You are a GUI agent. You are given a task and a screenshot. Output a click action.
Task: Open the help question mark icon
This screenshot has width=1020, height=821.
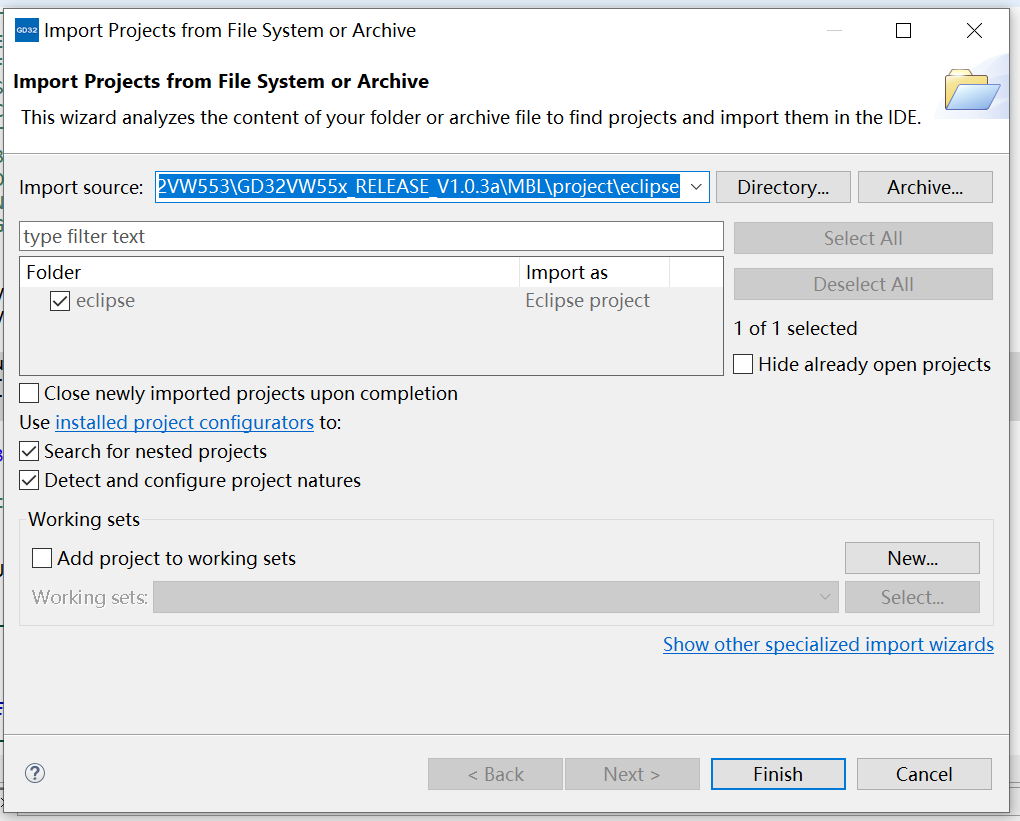click(34, 774)
